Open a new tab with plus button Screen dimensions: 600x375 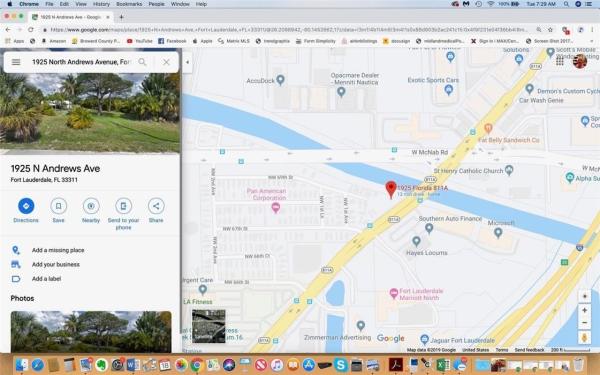121,17
